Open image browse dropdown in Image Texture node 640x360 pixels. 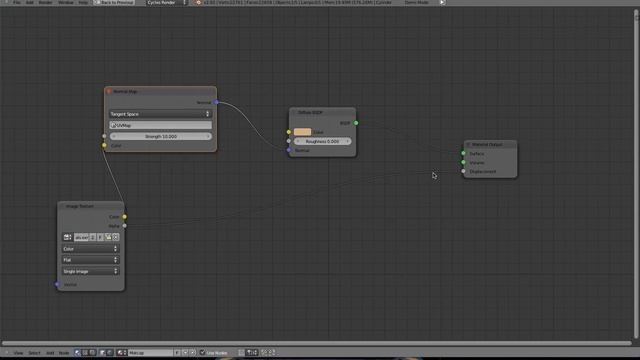tap(68, 237)
